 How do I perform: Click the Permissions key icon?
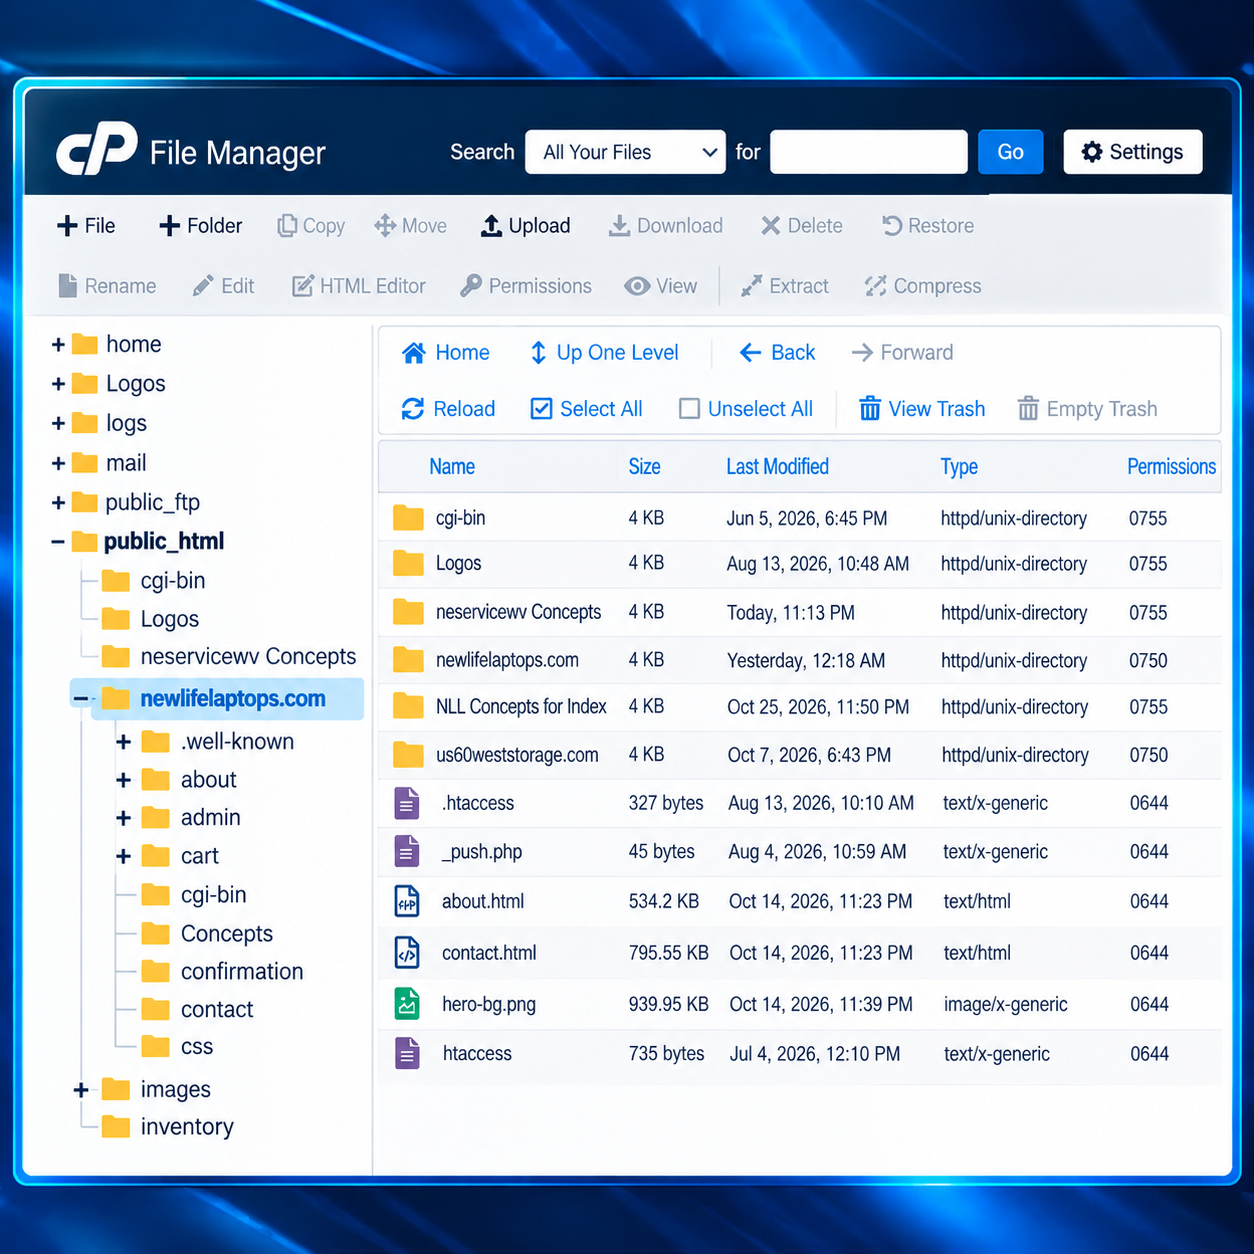point(471,286)
